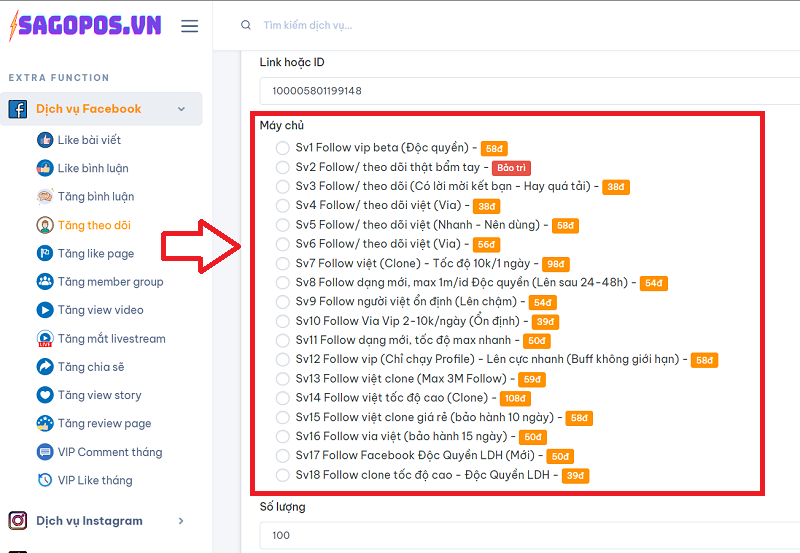Collapse the Dịch vụ Facebook section
The width and height of the screenshot is (800, 553).
181,109
